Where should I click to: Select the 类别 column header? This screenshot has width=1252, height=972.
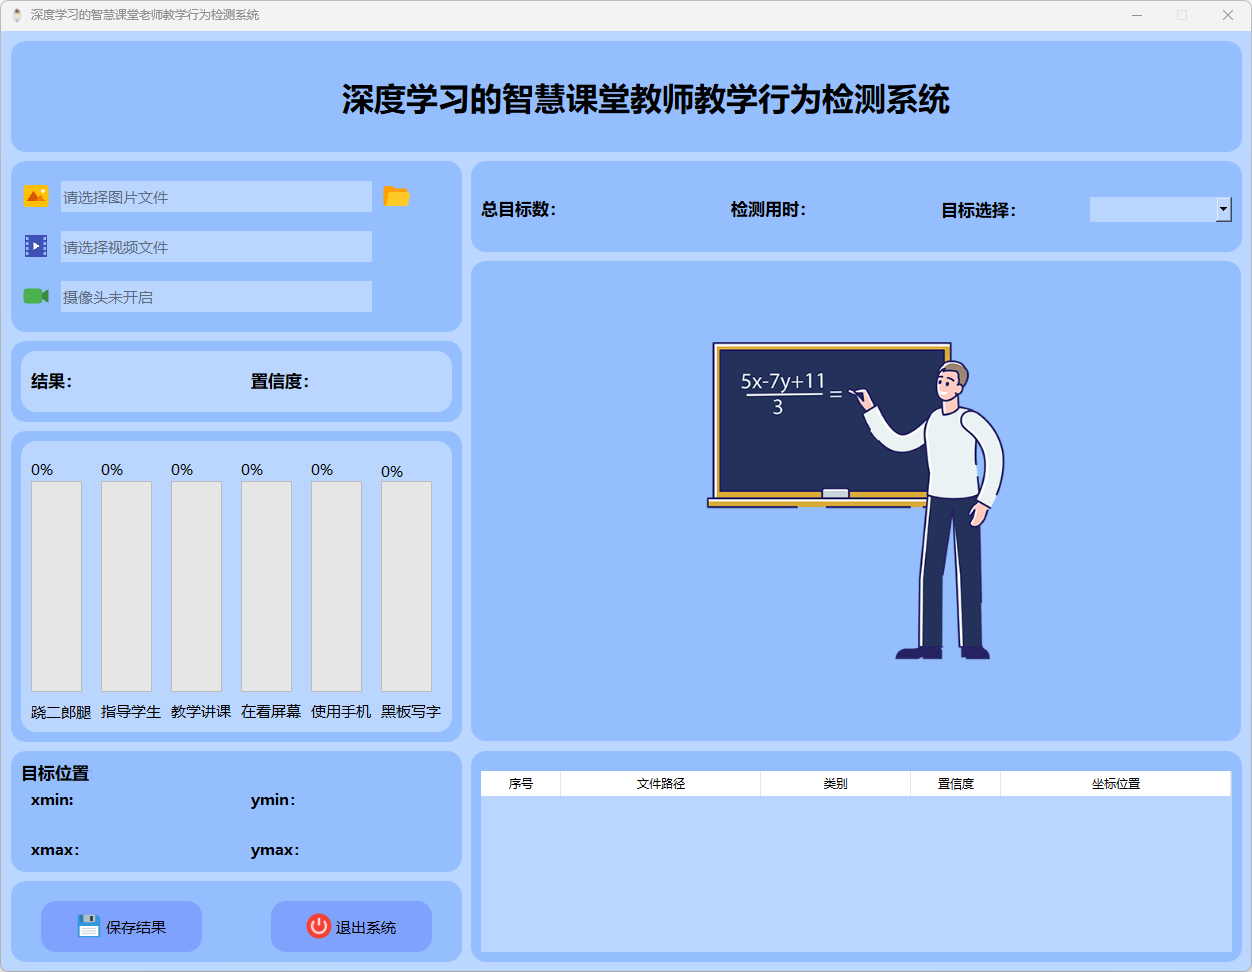835,784
